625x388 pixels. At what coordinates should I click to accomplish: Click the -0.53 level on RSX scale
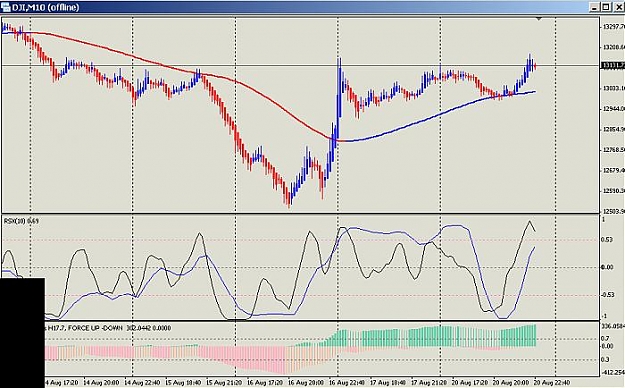[x=607, y=295]
